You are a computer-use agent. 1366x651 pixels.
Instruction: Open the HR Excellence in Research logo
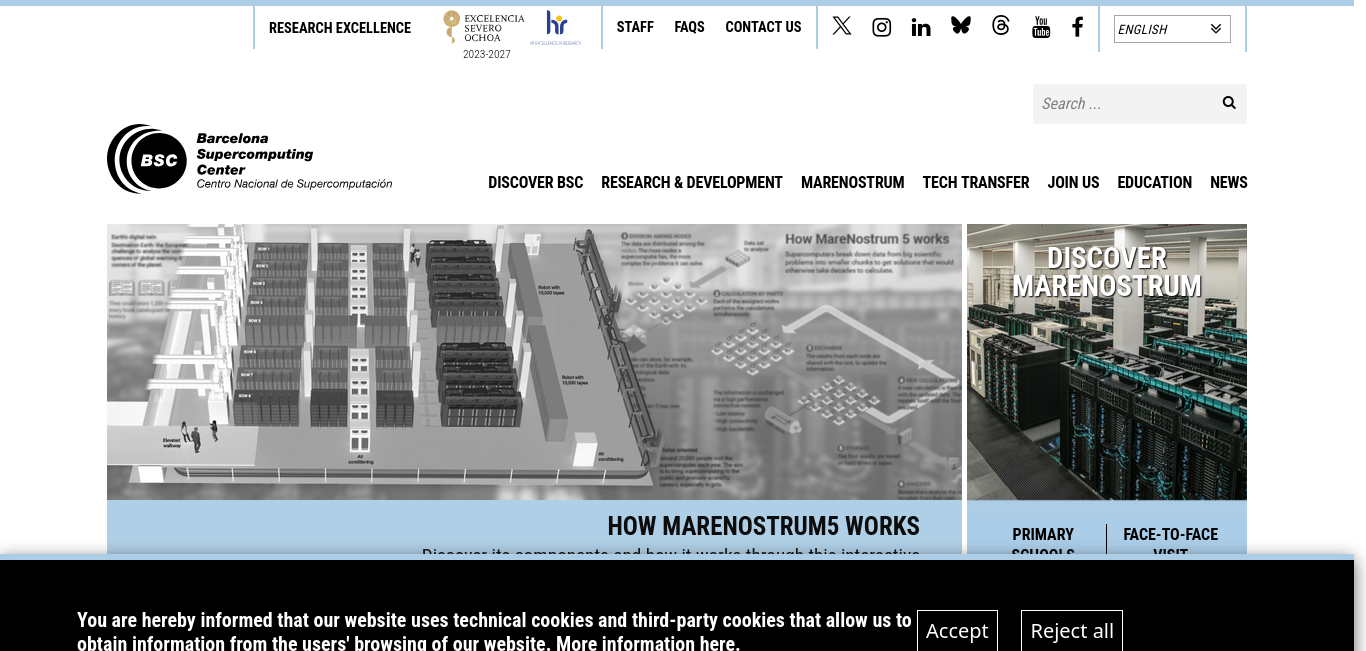click(556, 28)
